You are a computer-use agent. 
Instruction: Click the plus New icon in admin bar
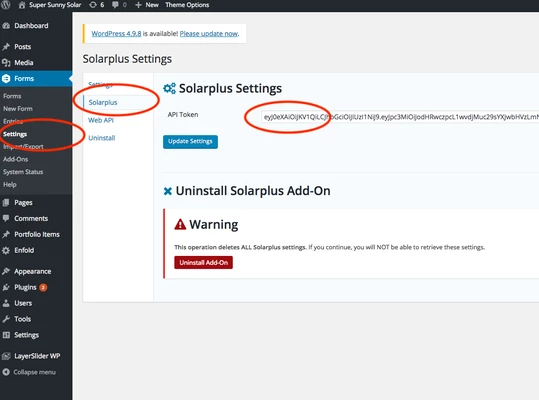138,5
